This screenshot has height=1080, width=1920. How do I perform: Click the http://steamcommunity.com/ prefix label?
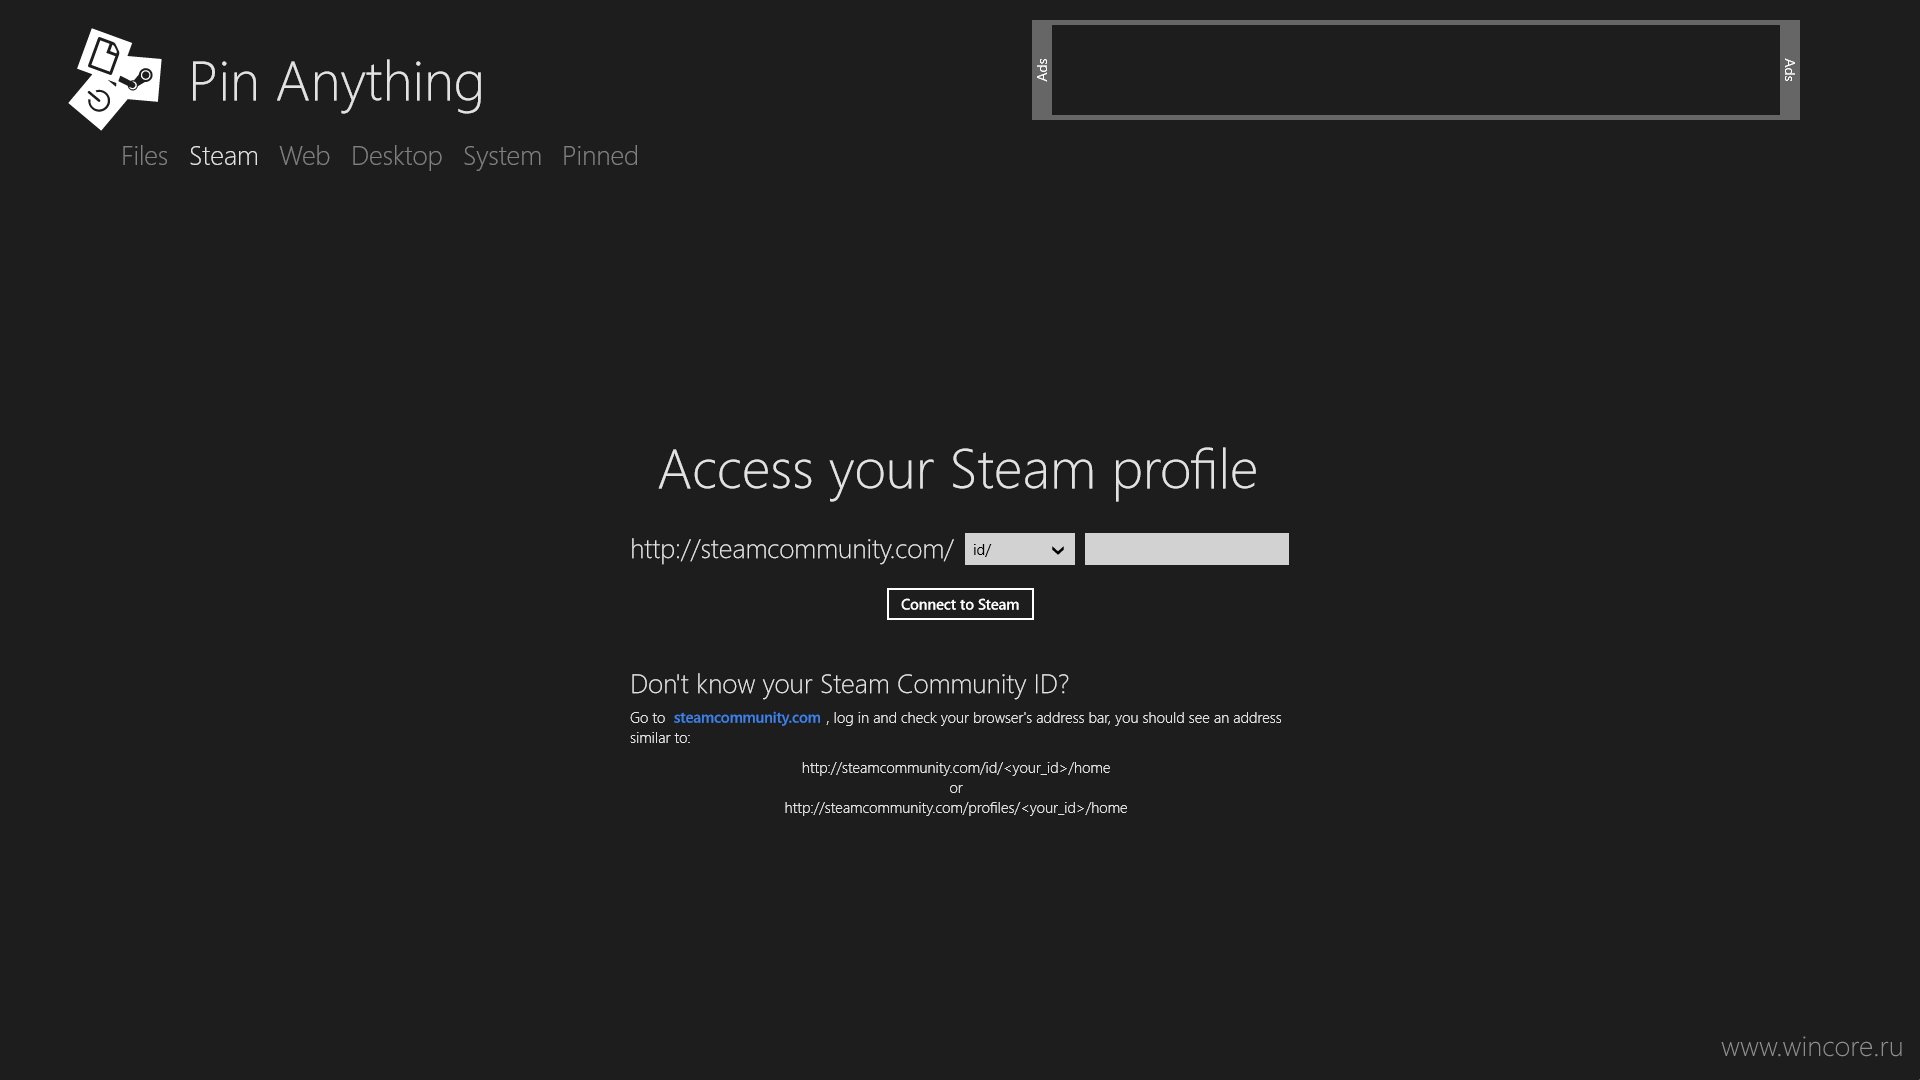click(x=792, y=550)
